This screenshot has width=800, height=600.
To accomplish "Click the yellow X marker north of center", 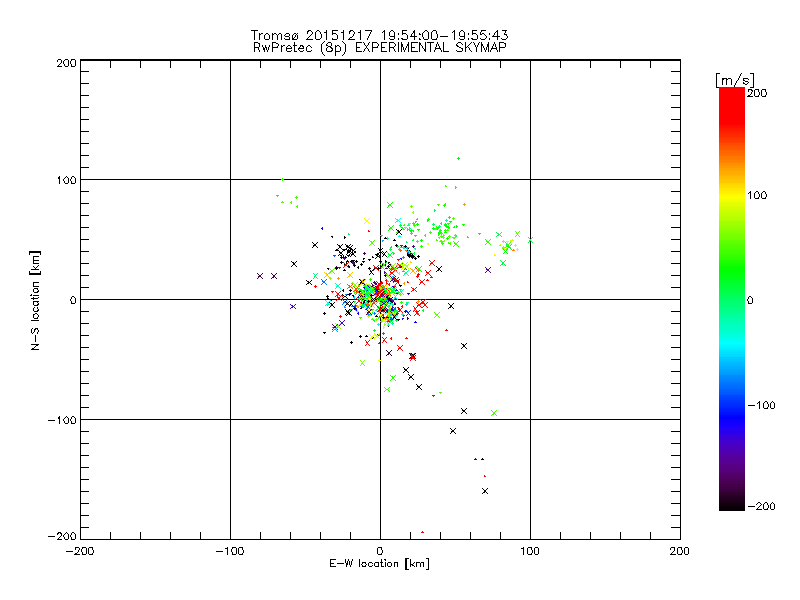I will click(x=367, y=221).
